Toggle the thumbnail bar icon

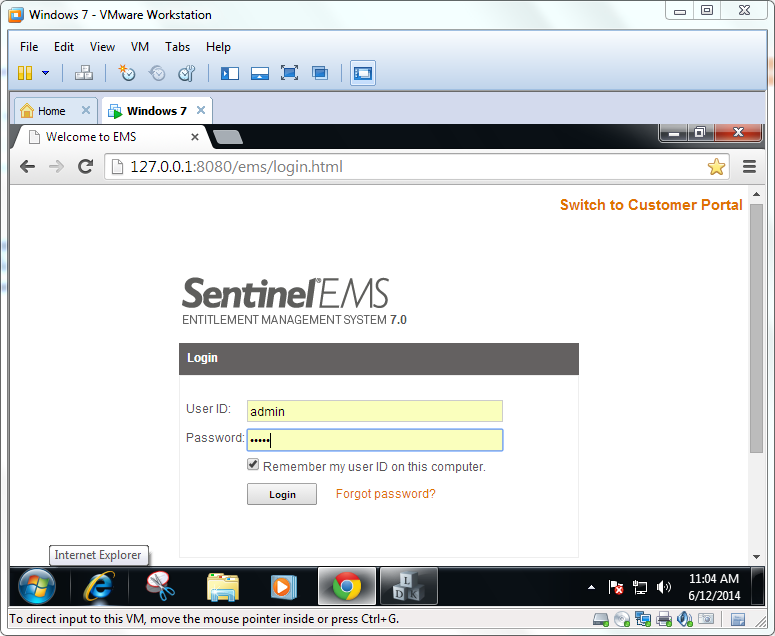pyautogui.click(x=260, y=74)
